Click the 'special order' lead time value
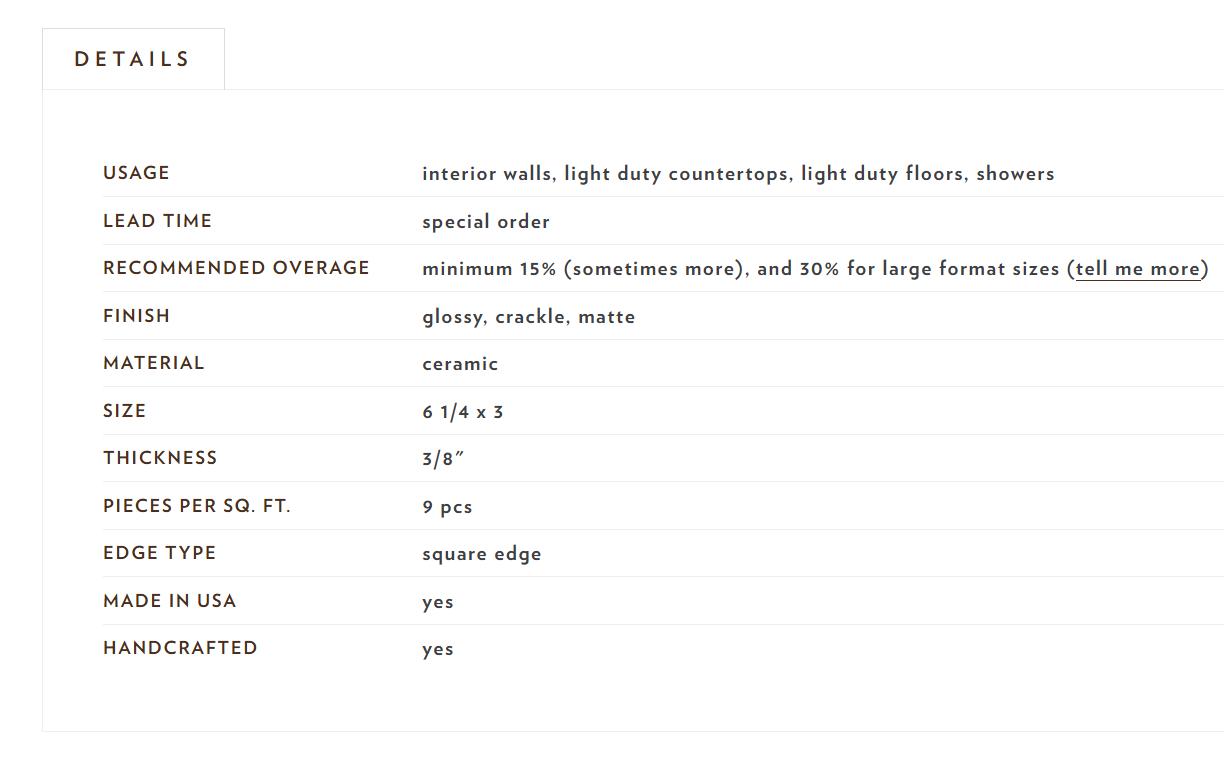The height and width of the screenshot is (784, 1224). [486, 222]
